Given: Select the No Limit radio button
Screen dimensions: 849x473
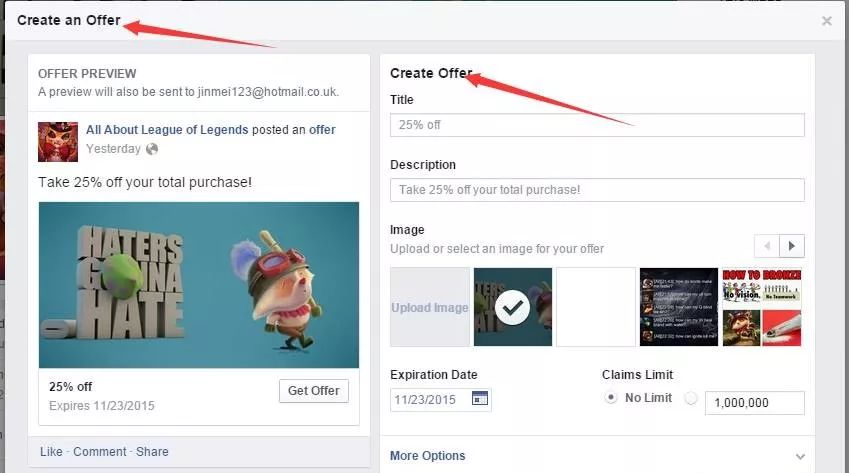Looking at the screenshot, I should [x=611, y=398].
